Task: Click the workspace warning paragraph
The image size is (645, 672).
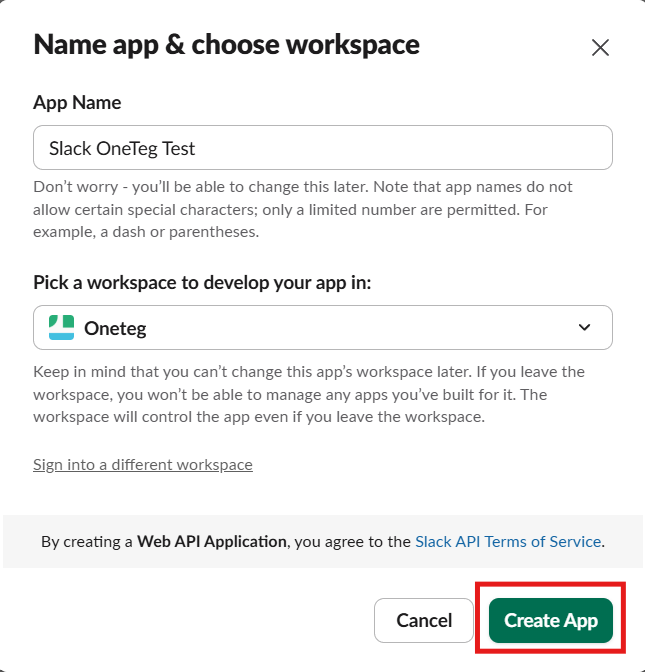Action: 309,394
